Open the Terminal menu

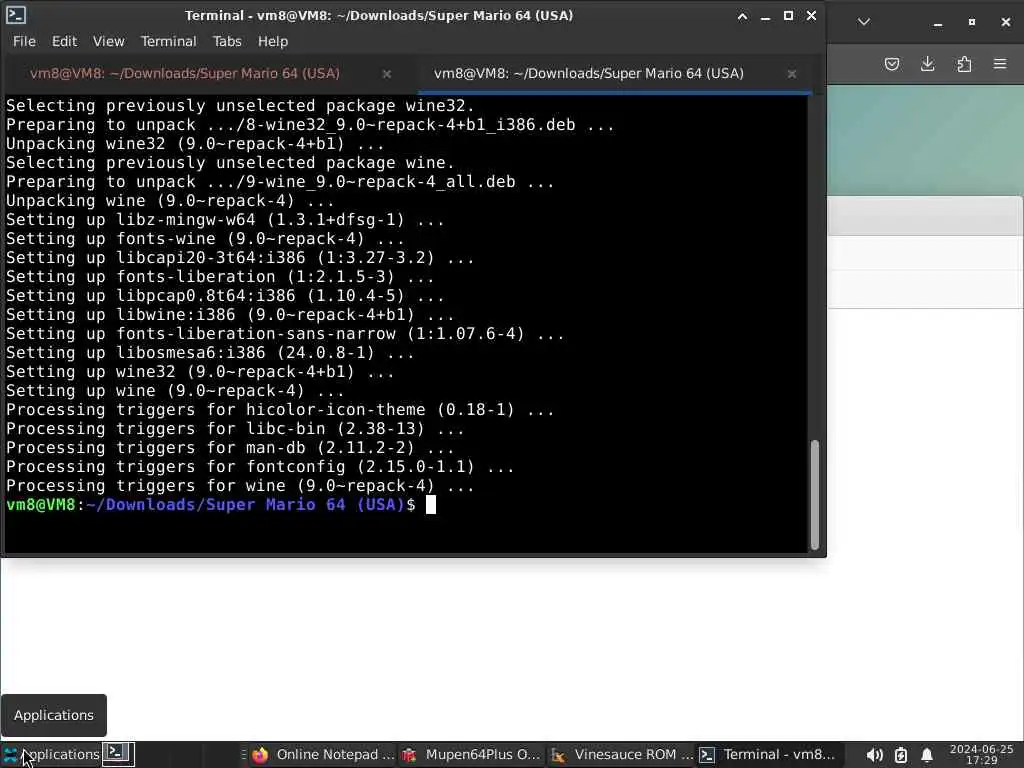click(168, 41)
